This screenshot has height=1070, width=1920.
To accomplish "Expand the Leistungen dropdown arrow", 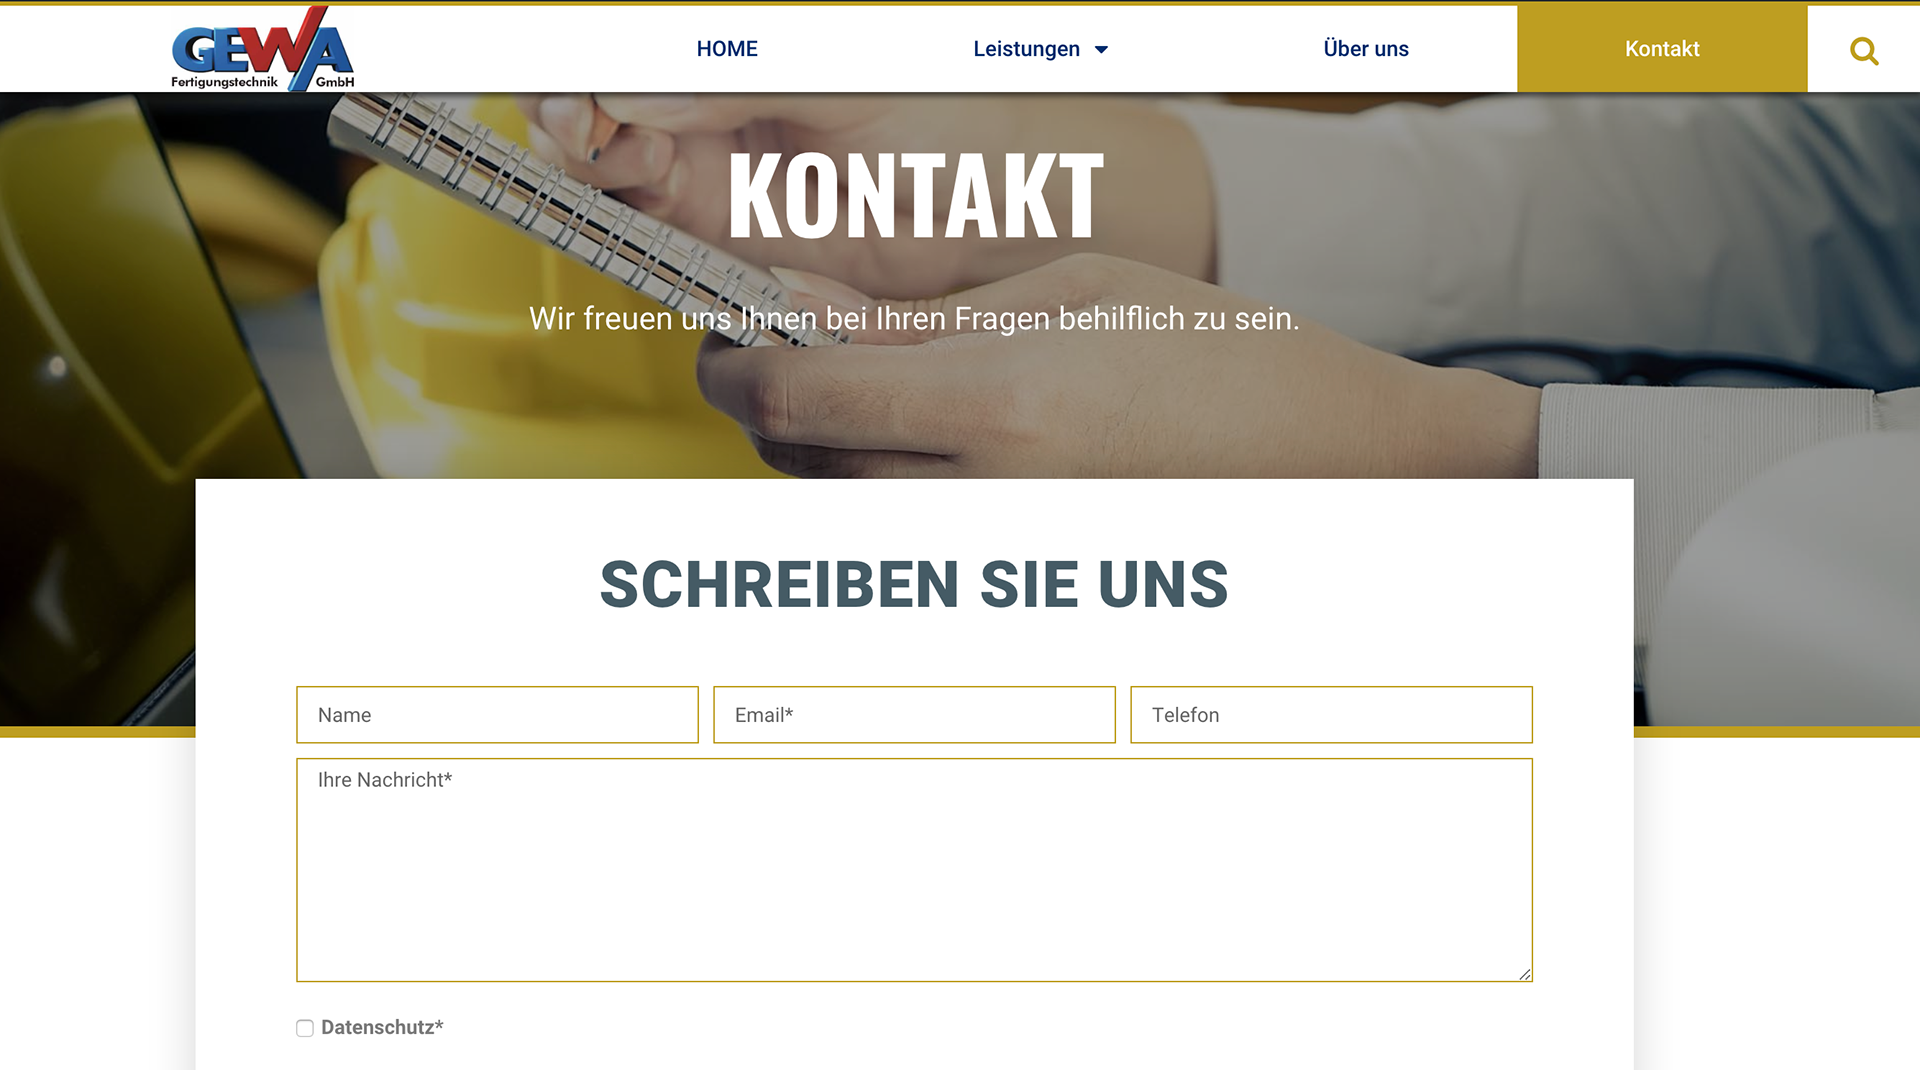I will [x=1101, y=50].
